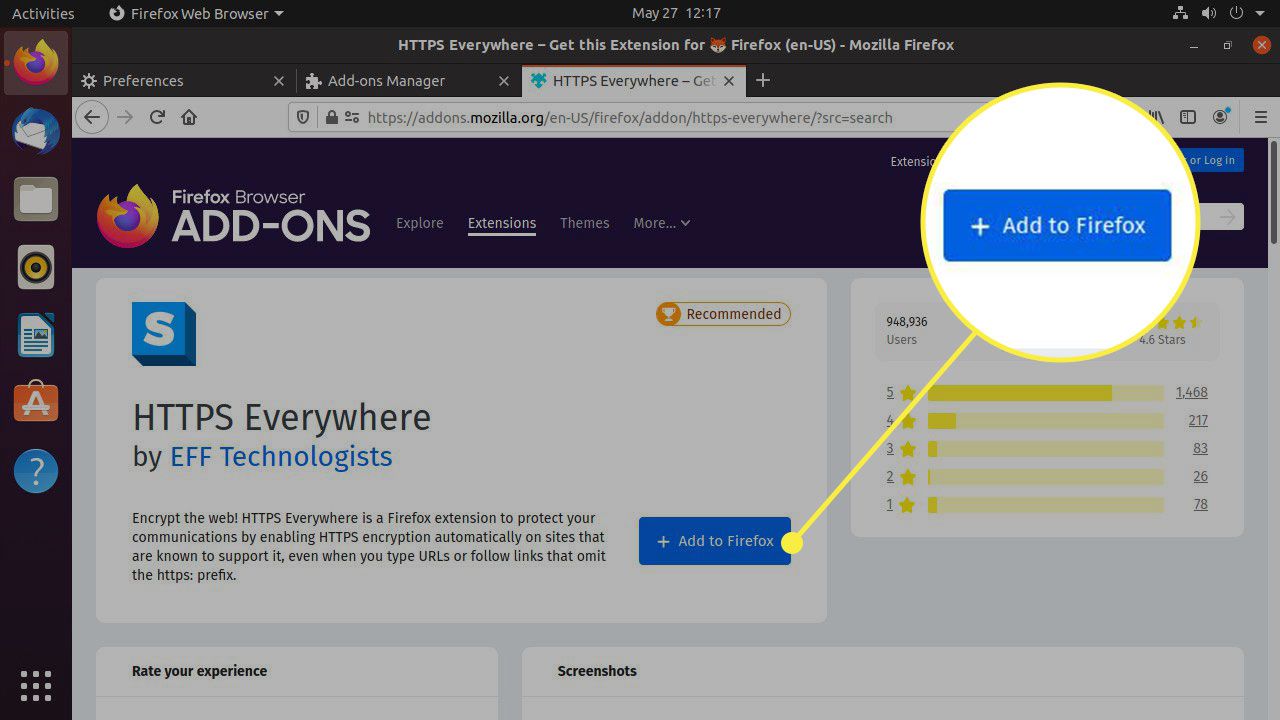The width and height of the screenshot is (1280, 720).
Task: Launch Thunderbird mail from the dock
Action: pos(36,131)
